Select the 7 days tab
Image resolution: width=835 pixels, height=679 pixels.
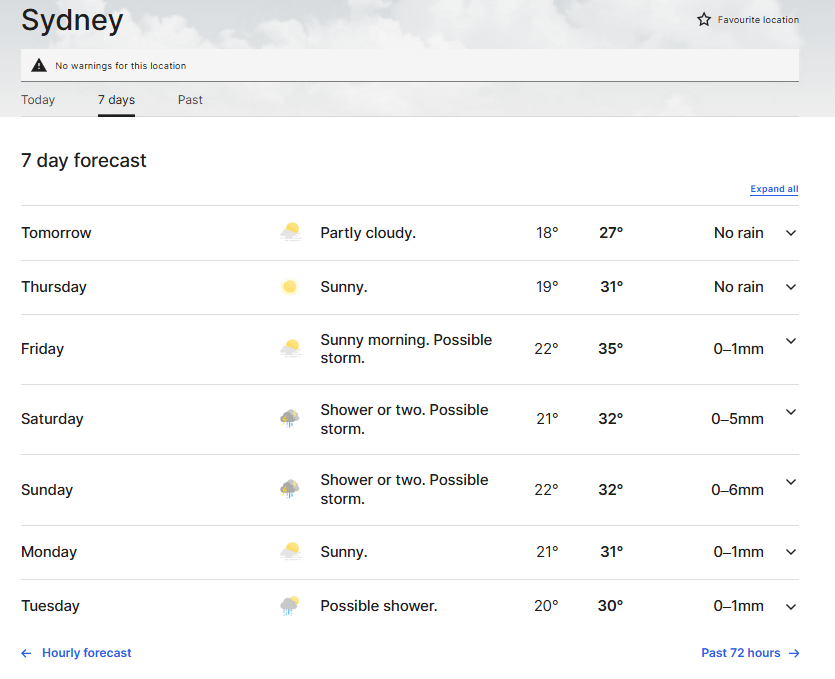[x=116, y=100]
